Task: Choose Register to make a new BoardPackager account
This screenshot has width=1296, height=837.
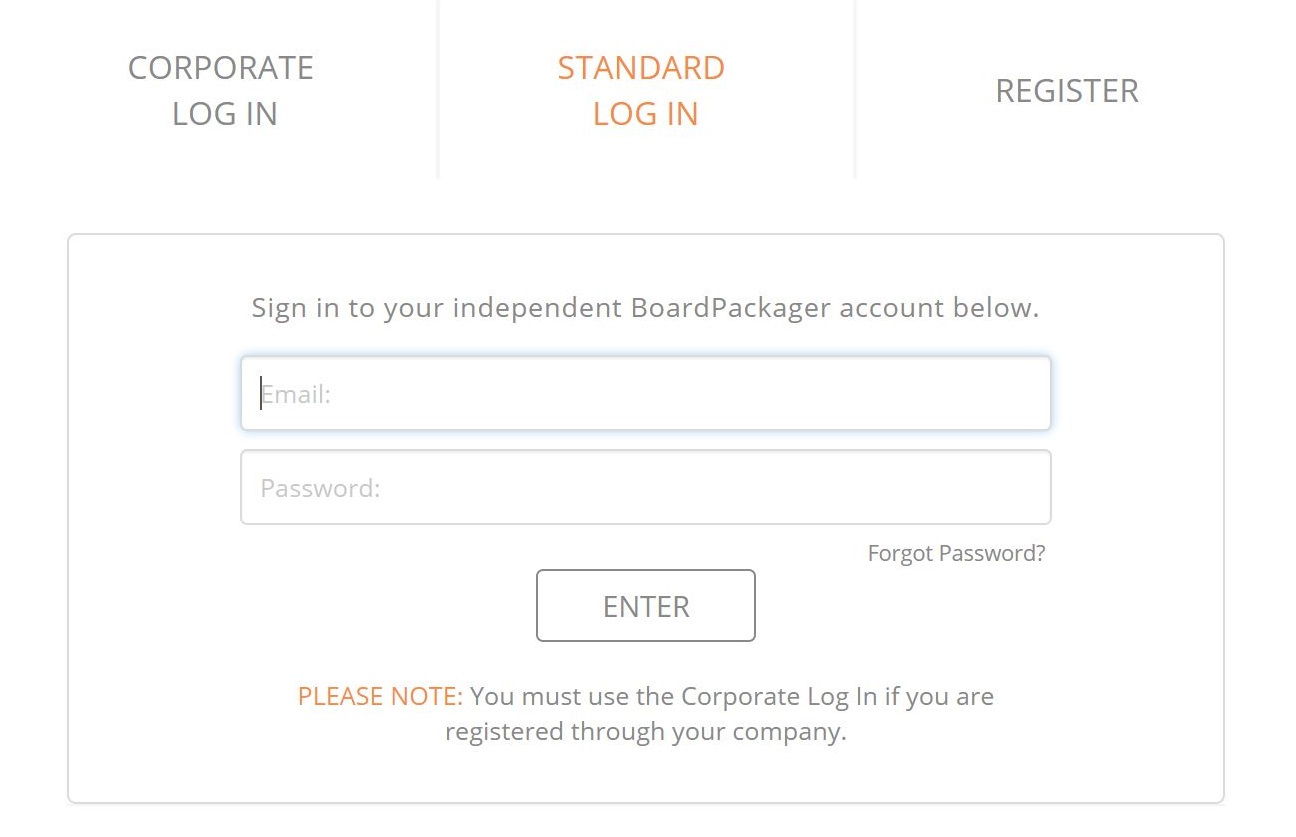Action: click(x=1067, y=90)
